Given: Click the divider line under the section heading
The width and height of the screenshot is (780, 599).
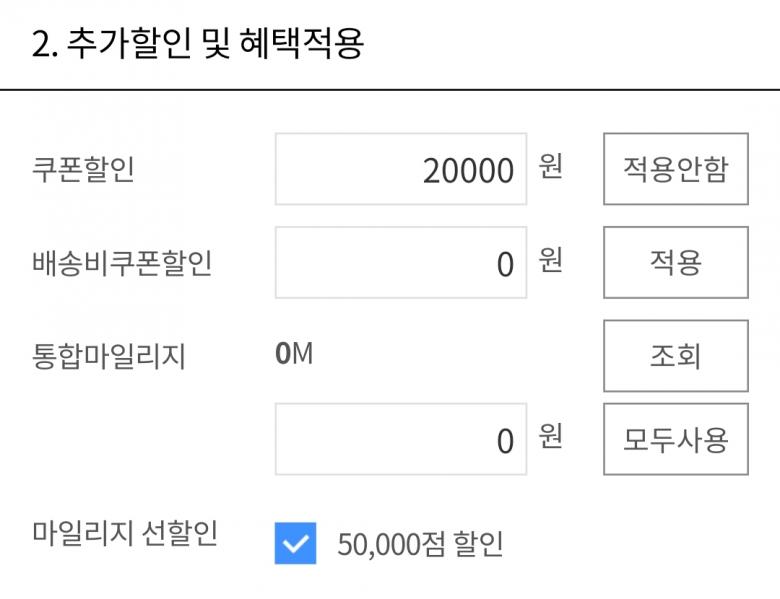Looking at the screenshot, I should tap(390, 90).
